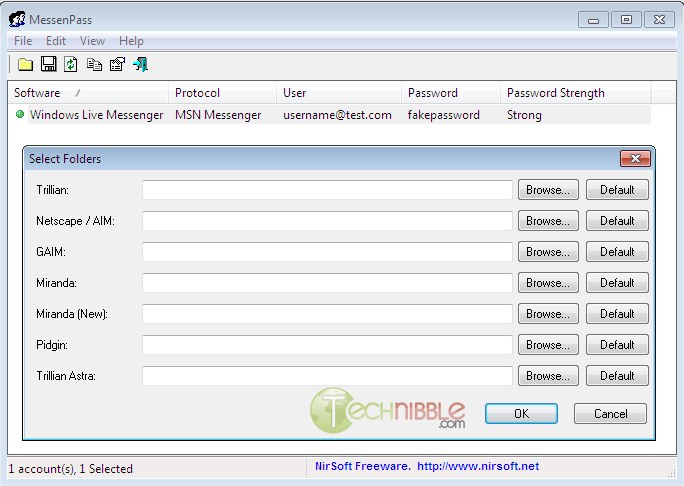Image resolution: width=684 pixels, height=486 pixels.
Task: Confirm the Select Folders dialog with OK
Action: 521,413
